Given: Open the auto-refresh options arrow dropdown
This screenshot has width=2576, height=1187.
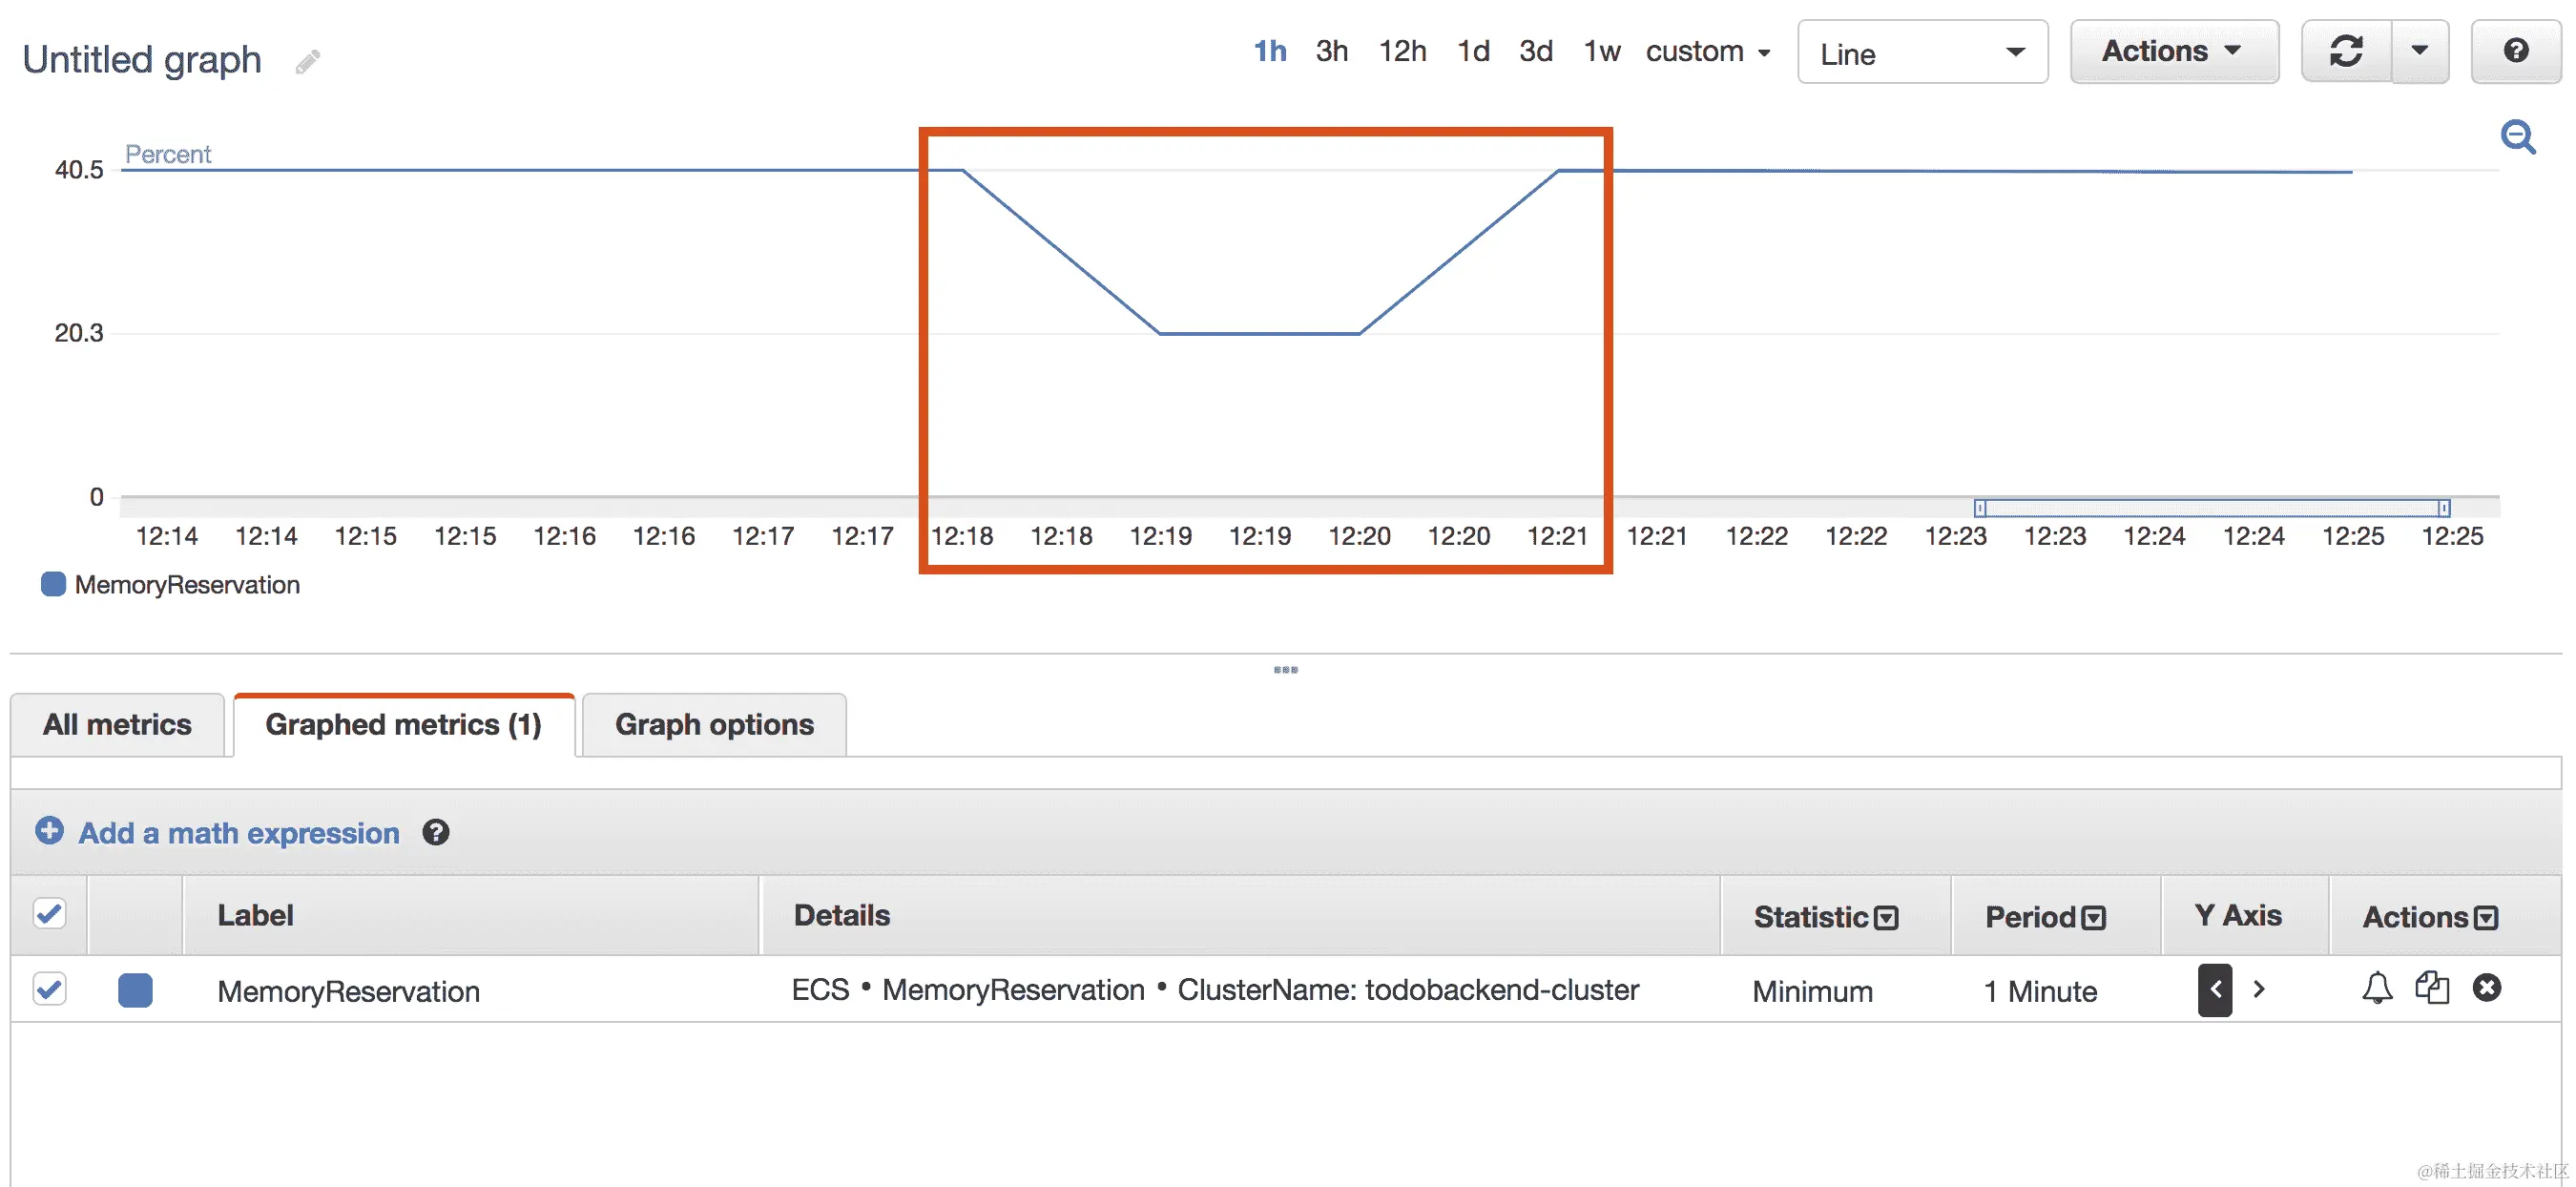Looking at the screenshot, I should pos(2419,51).
